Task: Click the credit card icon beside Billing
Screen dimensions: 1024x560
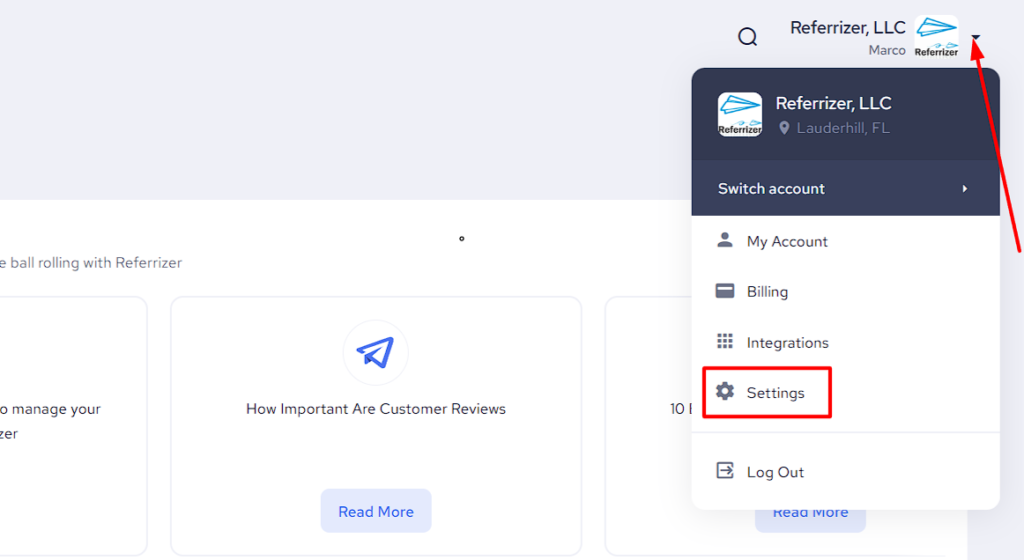Action: (x=725, y=292)
